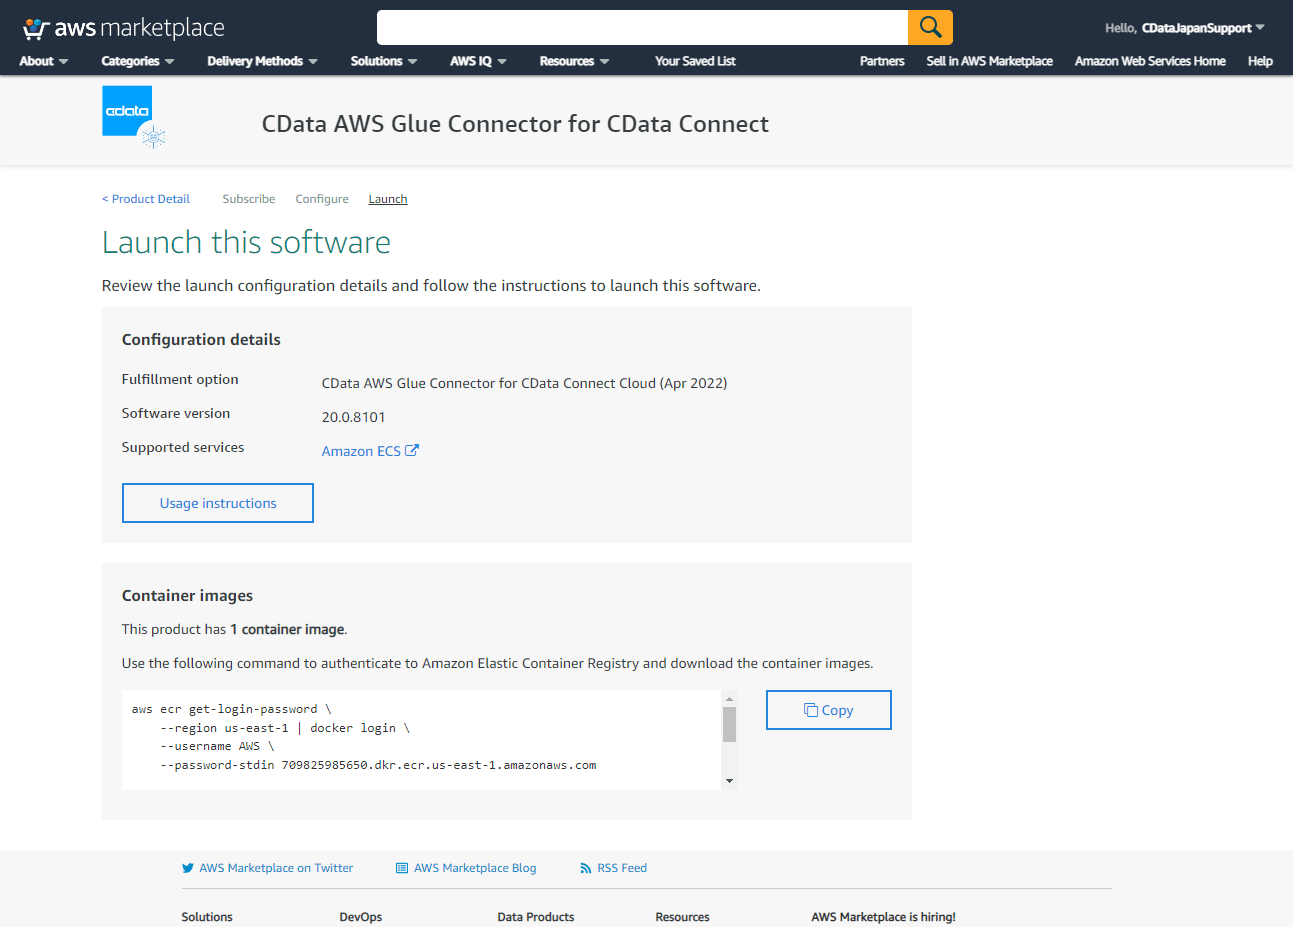This screenshot has height=927, width=1293.
Task: Click the RSS Feed icon
Action: 586,868
